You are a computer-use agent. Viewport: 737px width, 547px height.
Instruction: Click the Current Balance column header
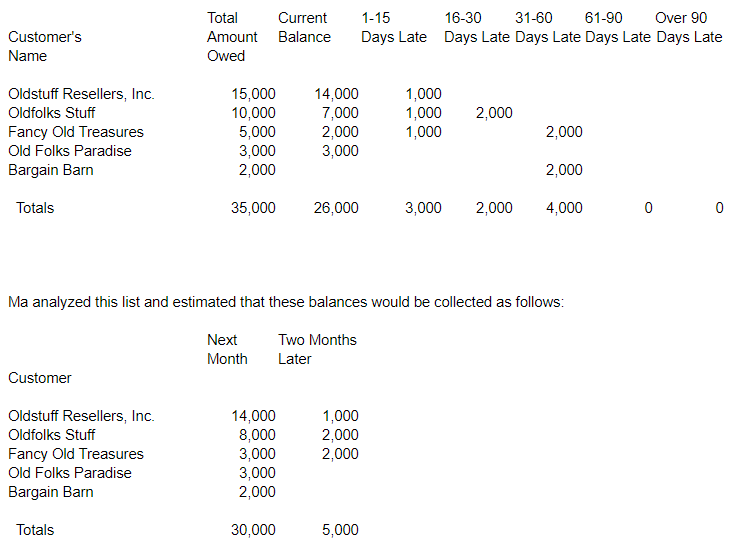(305, 27)
